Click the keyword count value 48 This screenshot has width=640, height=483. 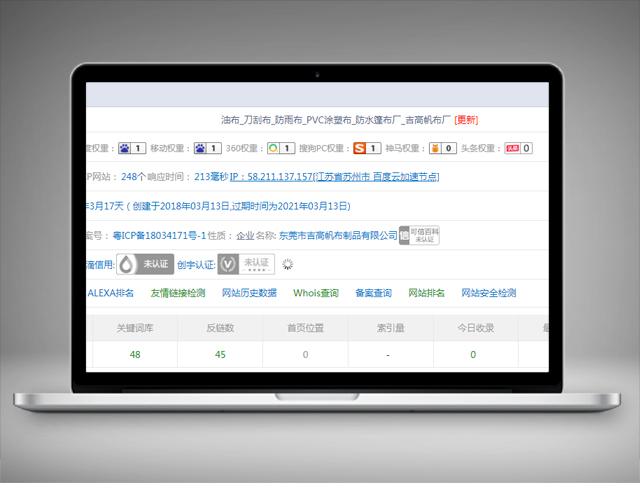[135, 354]
